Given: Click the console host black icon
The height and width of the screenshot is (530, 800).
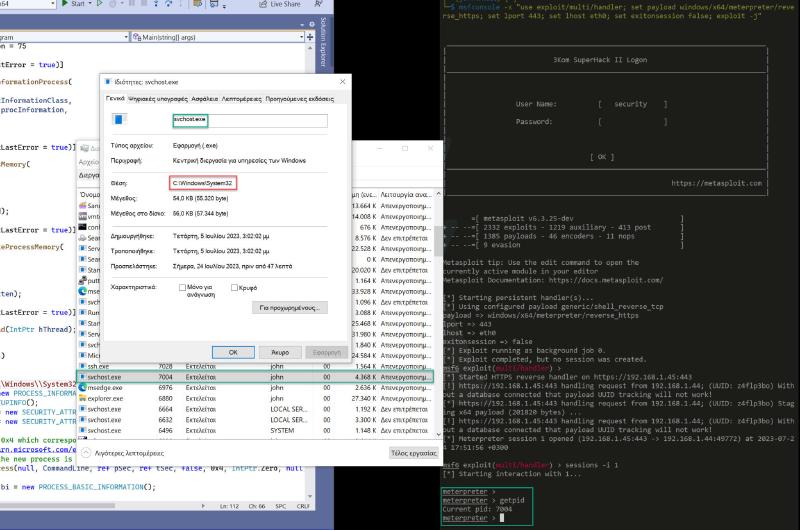Looking at the screenshot, I should (83, 227).
